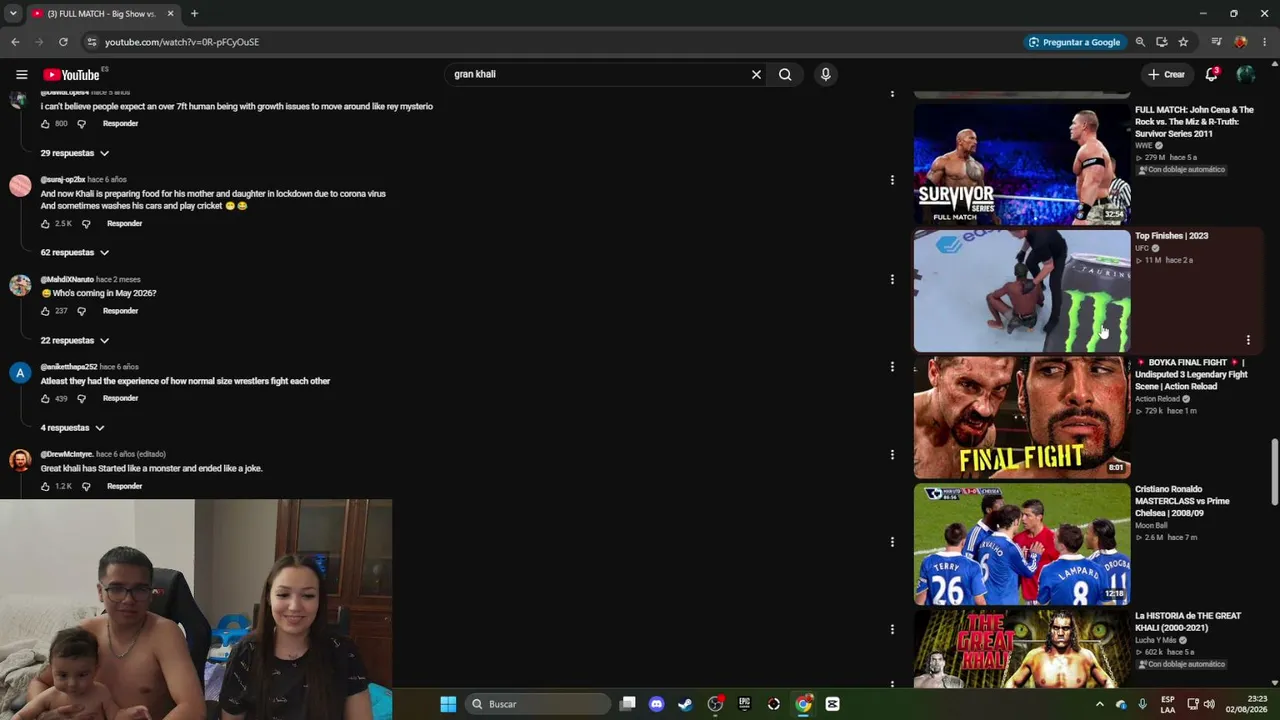Like the 'Who's coming in May 2026?' comment
Image resolution: width=1280 pixels, height=720 pixels.
[x=45, y=311]
